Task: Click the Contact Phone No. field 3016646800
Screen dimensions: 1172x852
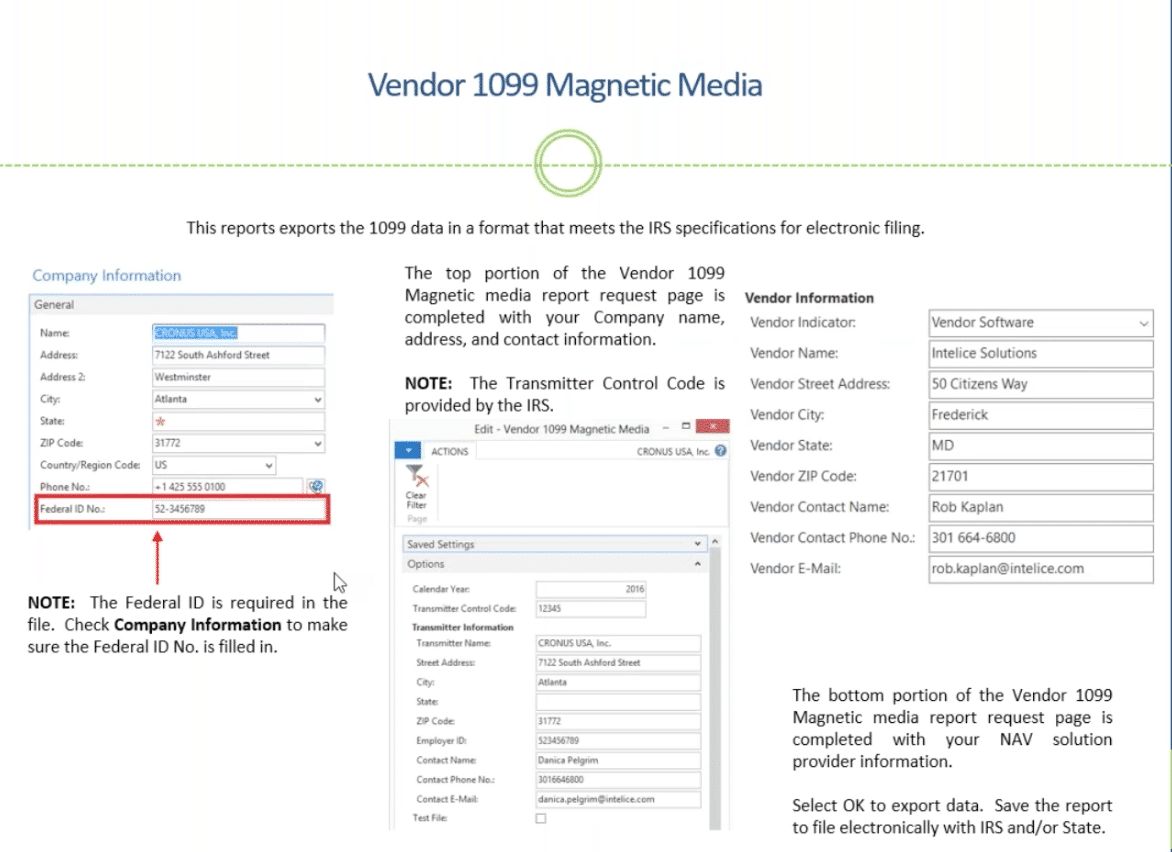Action: point(618,780)
